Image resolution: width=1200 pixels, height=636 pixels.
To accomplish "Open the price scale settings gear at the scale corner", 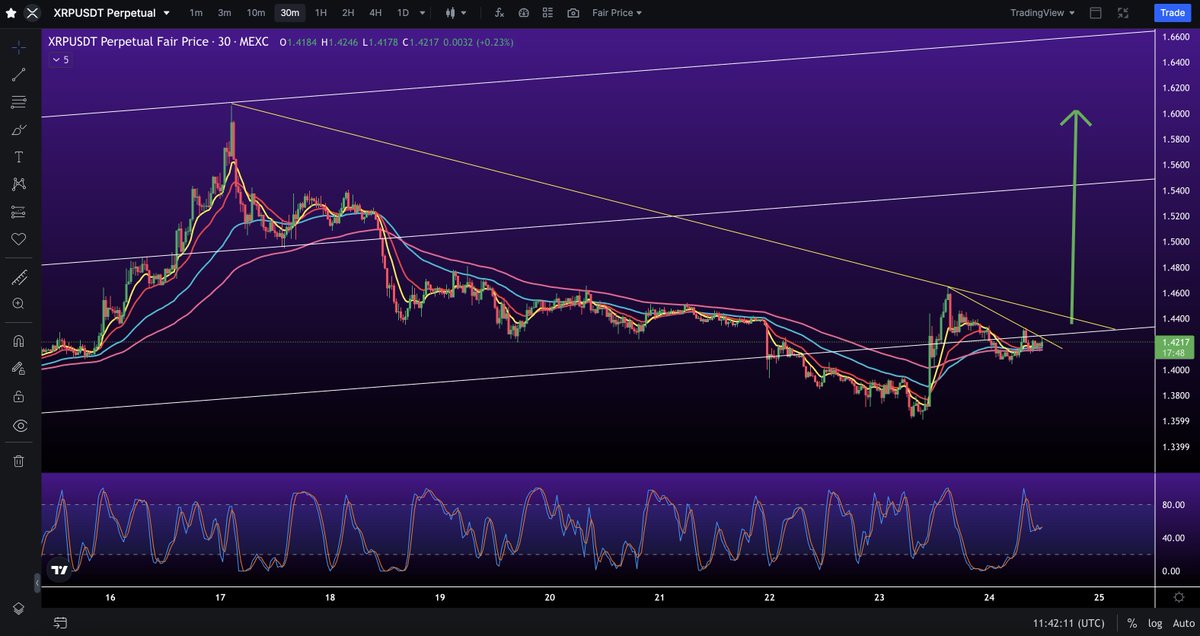I will 1180,597.
